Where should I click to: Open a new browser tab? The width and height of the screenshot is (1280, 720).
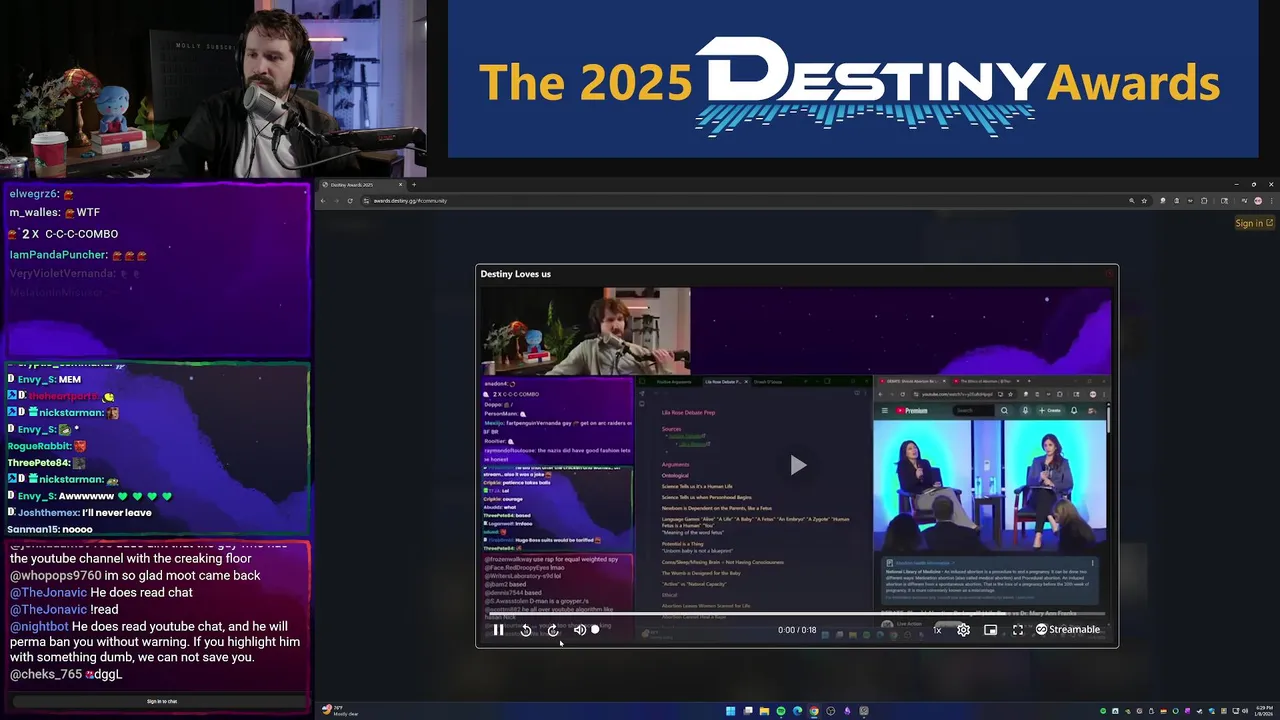[414, 184]
